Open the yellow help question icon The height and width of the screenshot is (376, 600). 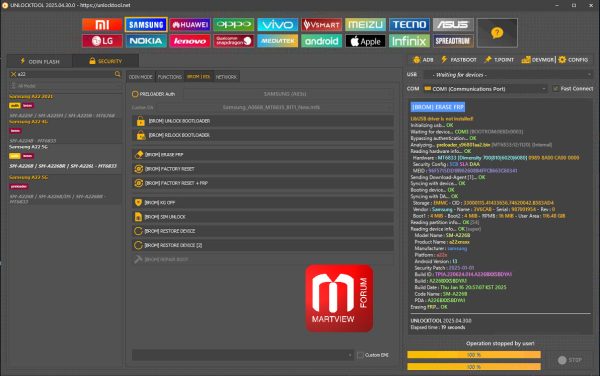497,33
